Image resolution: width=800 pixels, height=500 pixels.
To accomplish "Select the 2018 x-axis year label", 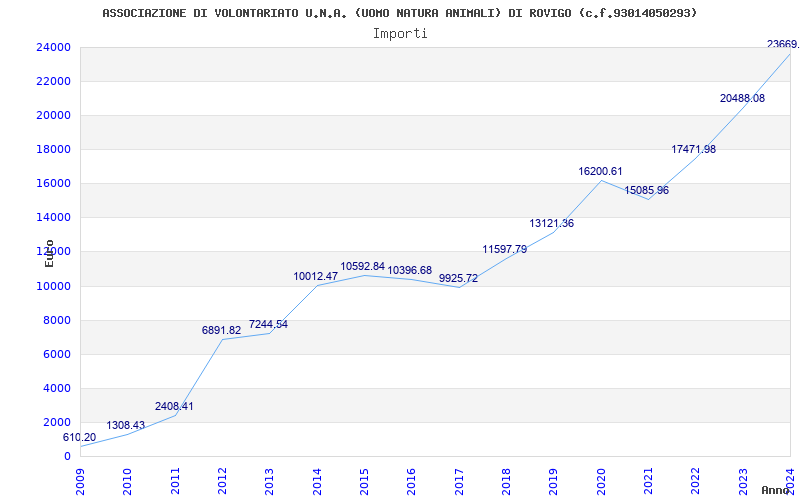I will [x=506, y=482].
